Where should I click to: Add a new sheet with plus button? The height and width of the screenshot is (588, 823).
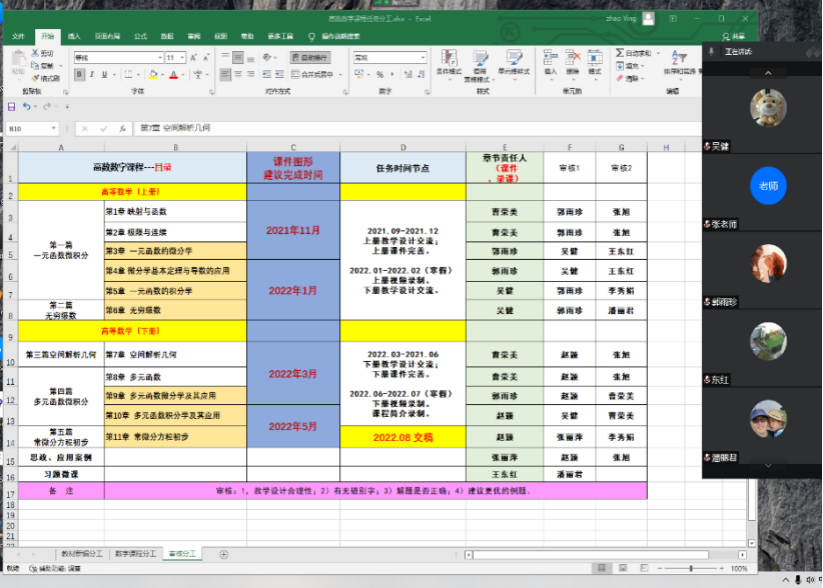(x=223, y=553)
